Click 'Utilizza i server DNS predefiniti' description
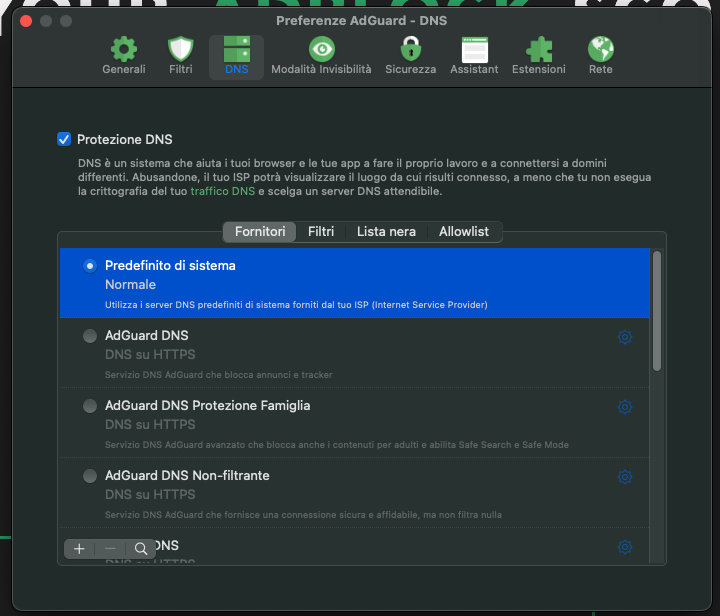 point(296,305)
